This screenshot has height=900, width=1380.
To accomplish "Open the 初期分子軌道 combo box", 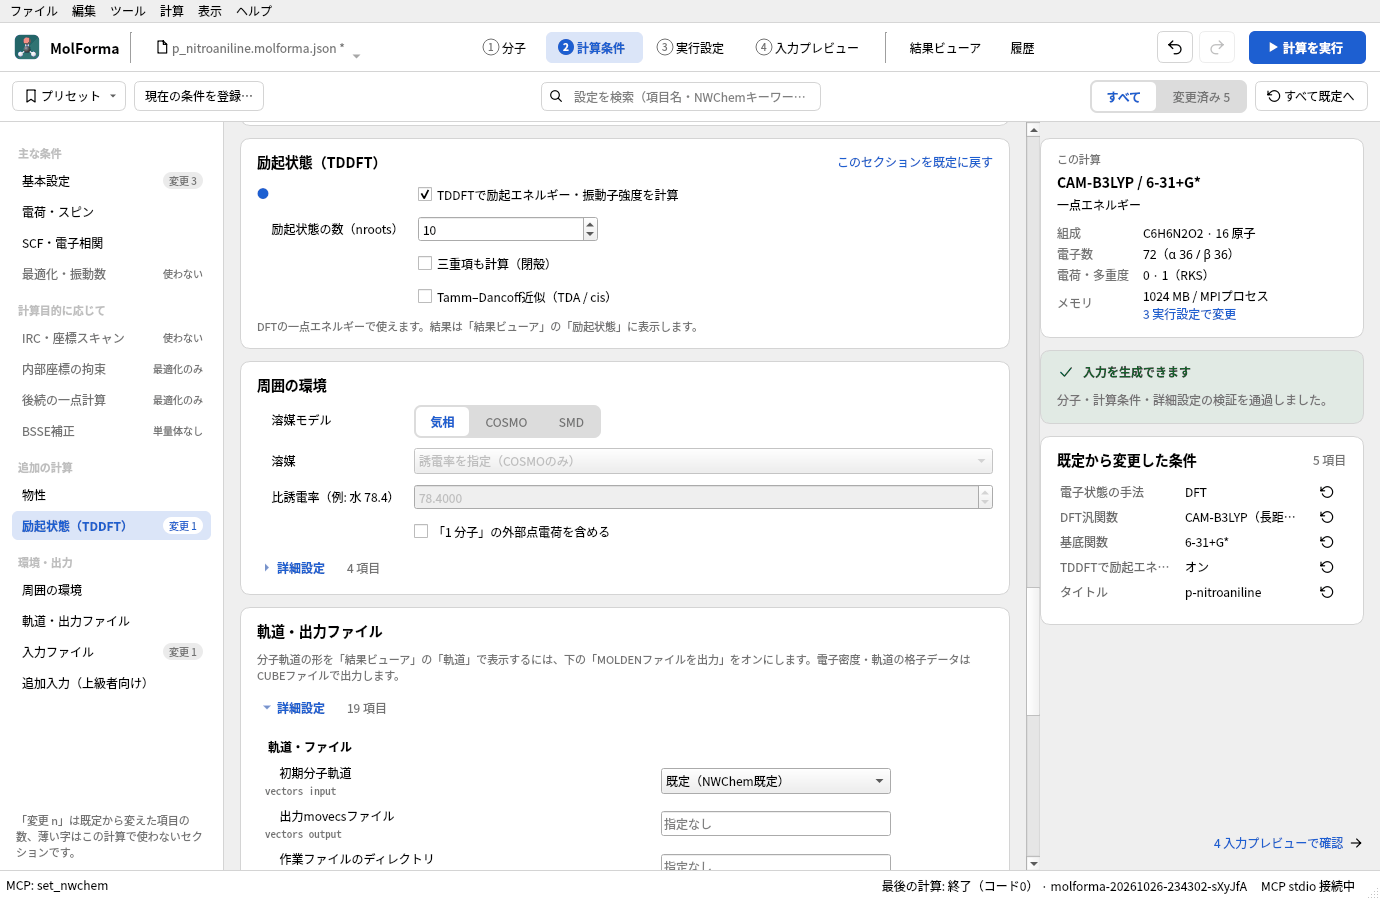I will (x=776, y=781).
